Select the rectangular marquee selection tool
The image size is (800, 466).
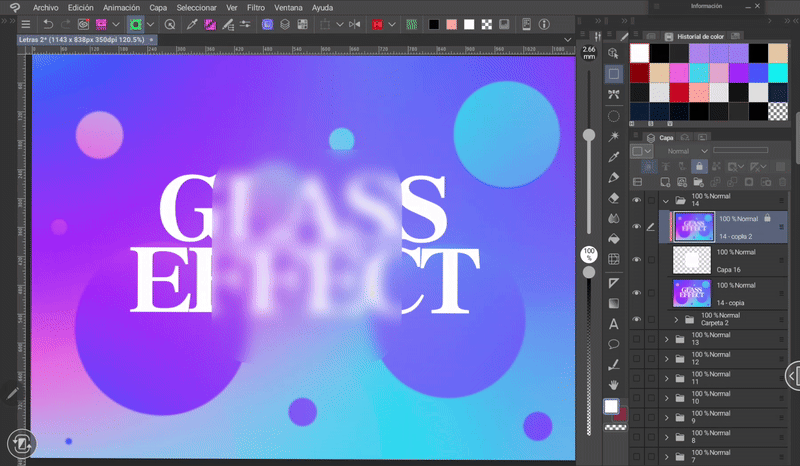[x=614, y=74]
